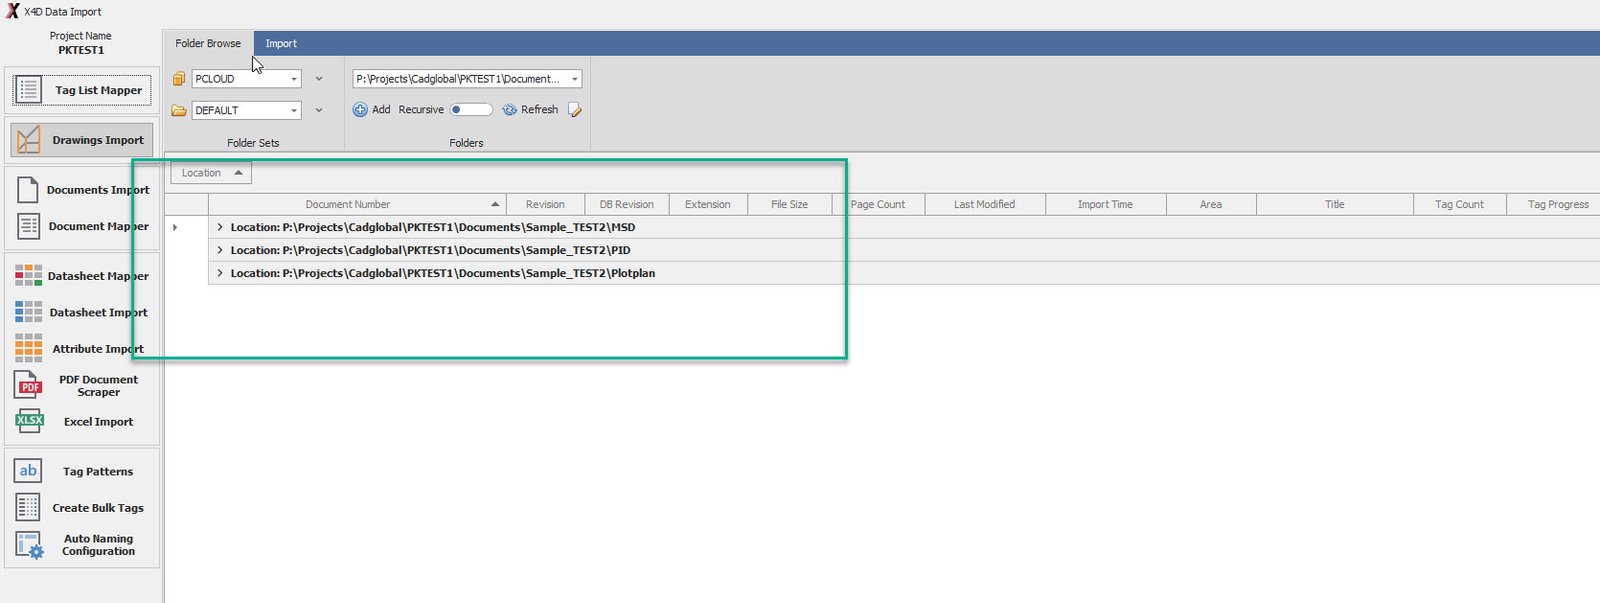Open PDF Document Scraper icon
Screen dimensions: 1600x603
click(29, 385)
